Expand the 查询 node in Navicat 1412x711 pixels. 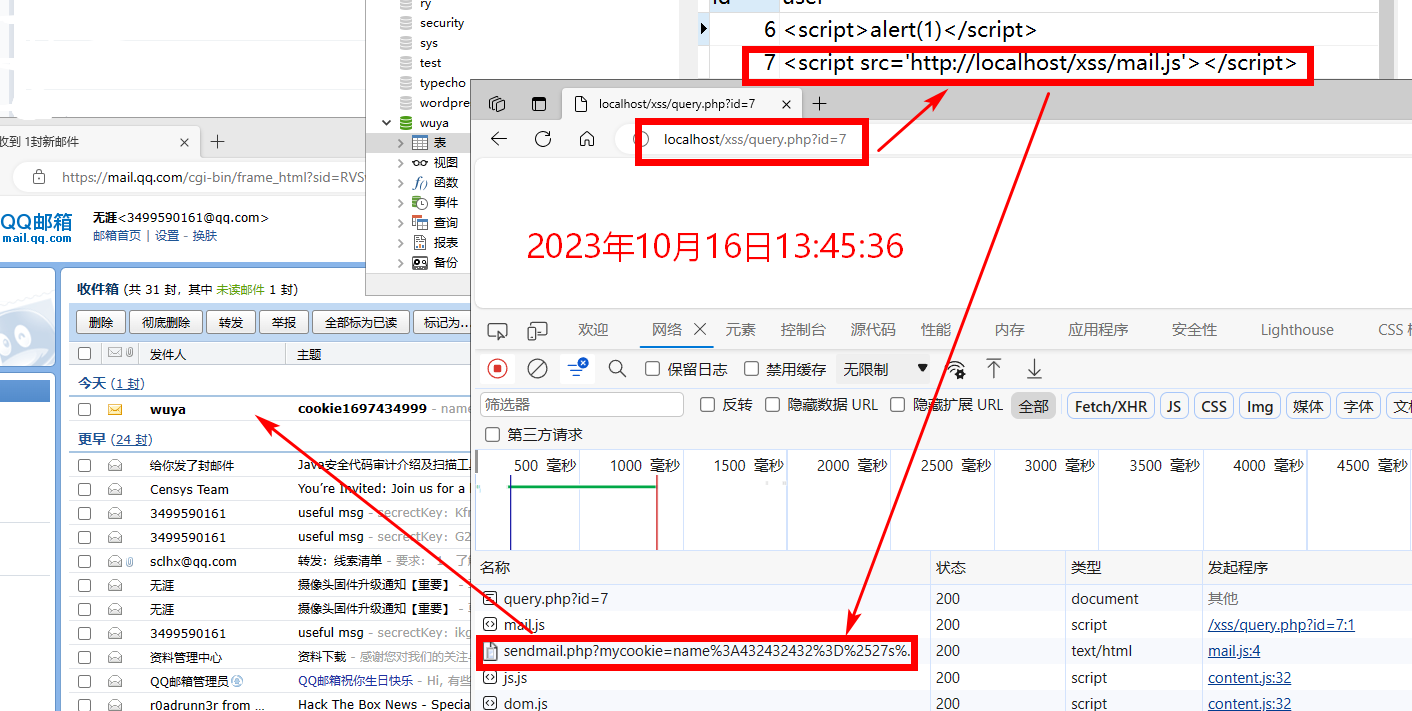pos(401,223)
